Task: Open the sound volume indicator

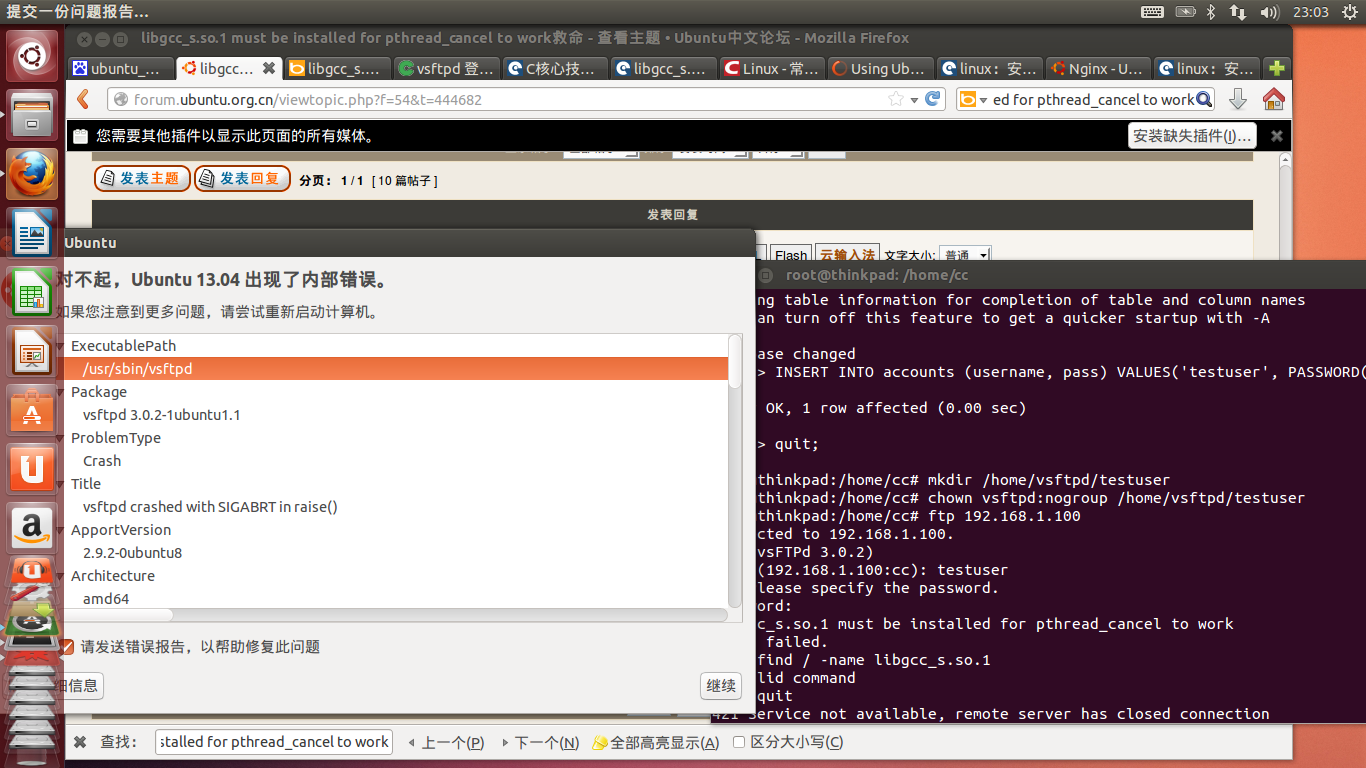Action: [x=1270, y=12]
